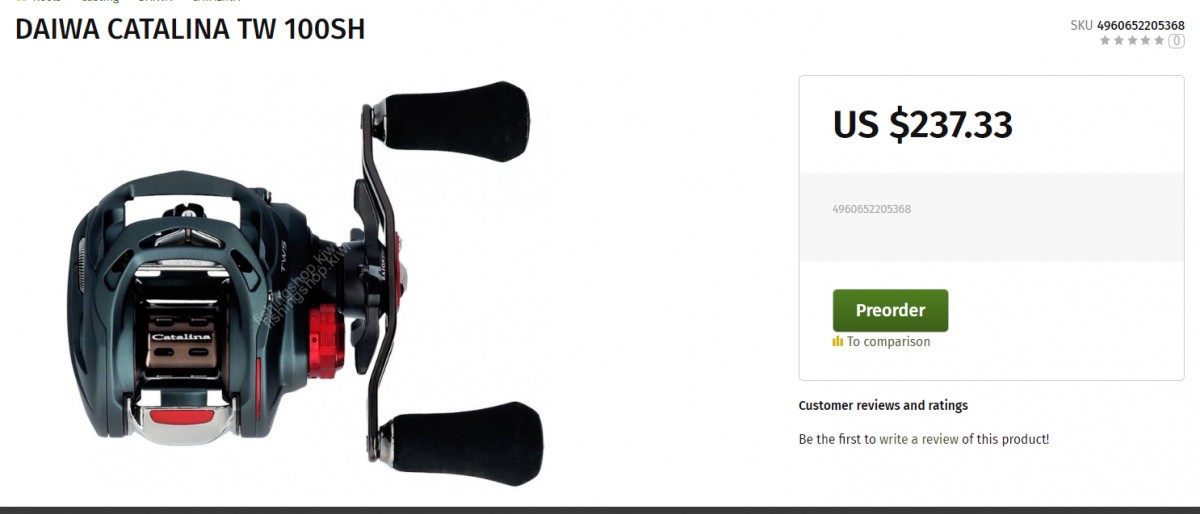
Task: Add product via To comparison link
Action: (888, 342)
